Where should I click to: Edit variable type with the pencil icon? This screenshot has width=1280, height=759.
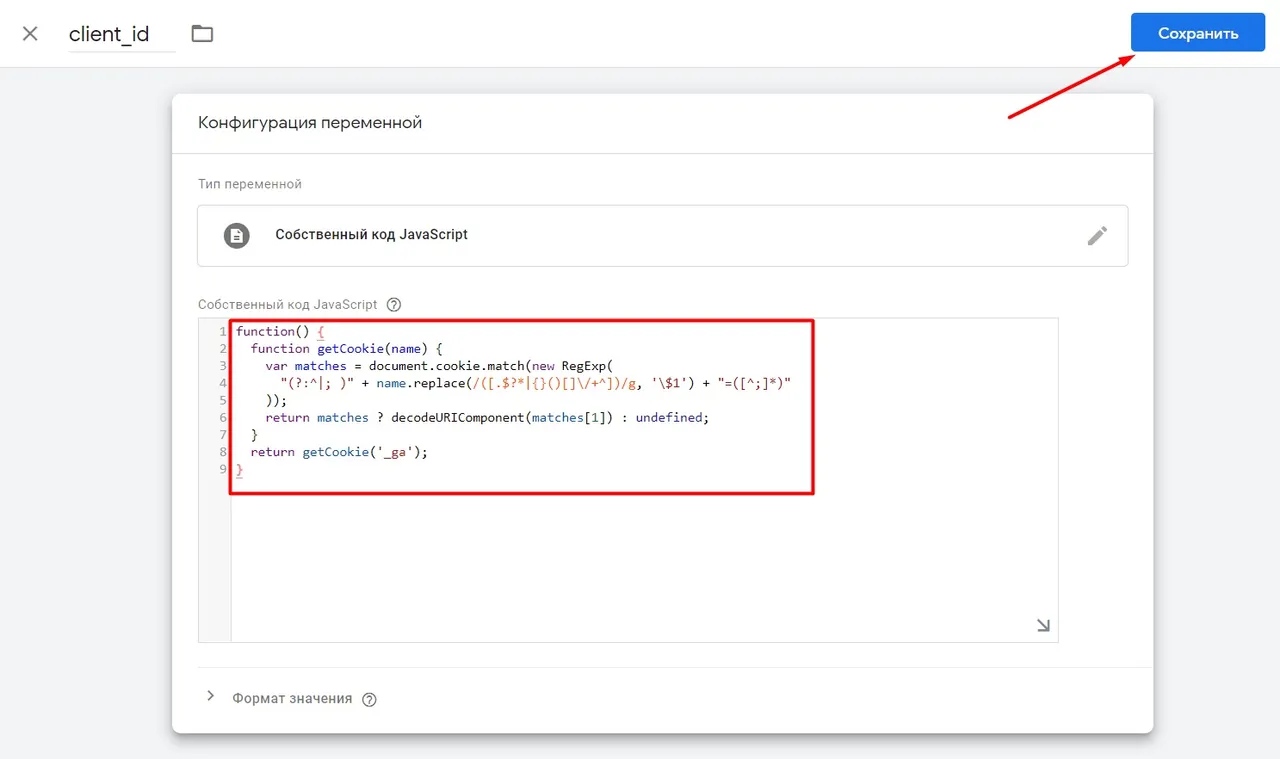pos(1097,236)
